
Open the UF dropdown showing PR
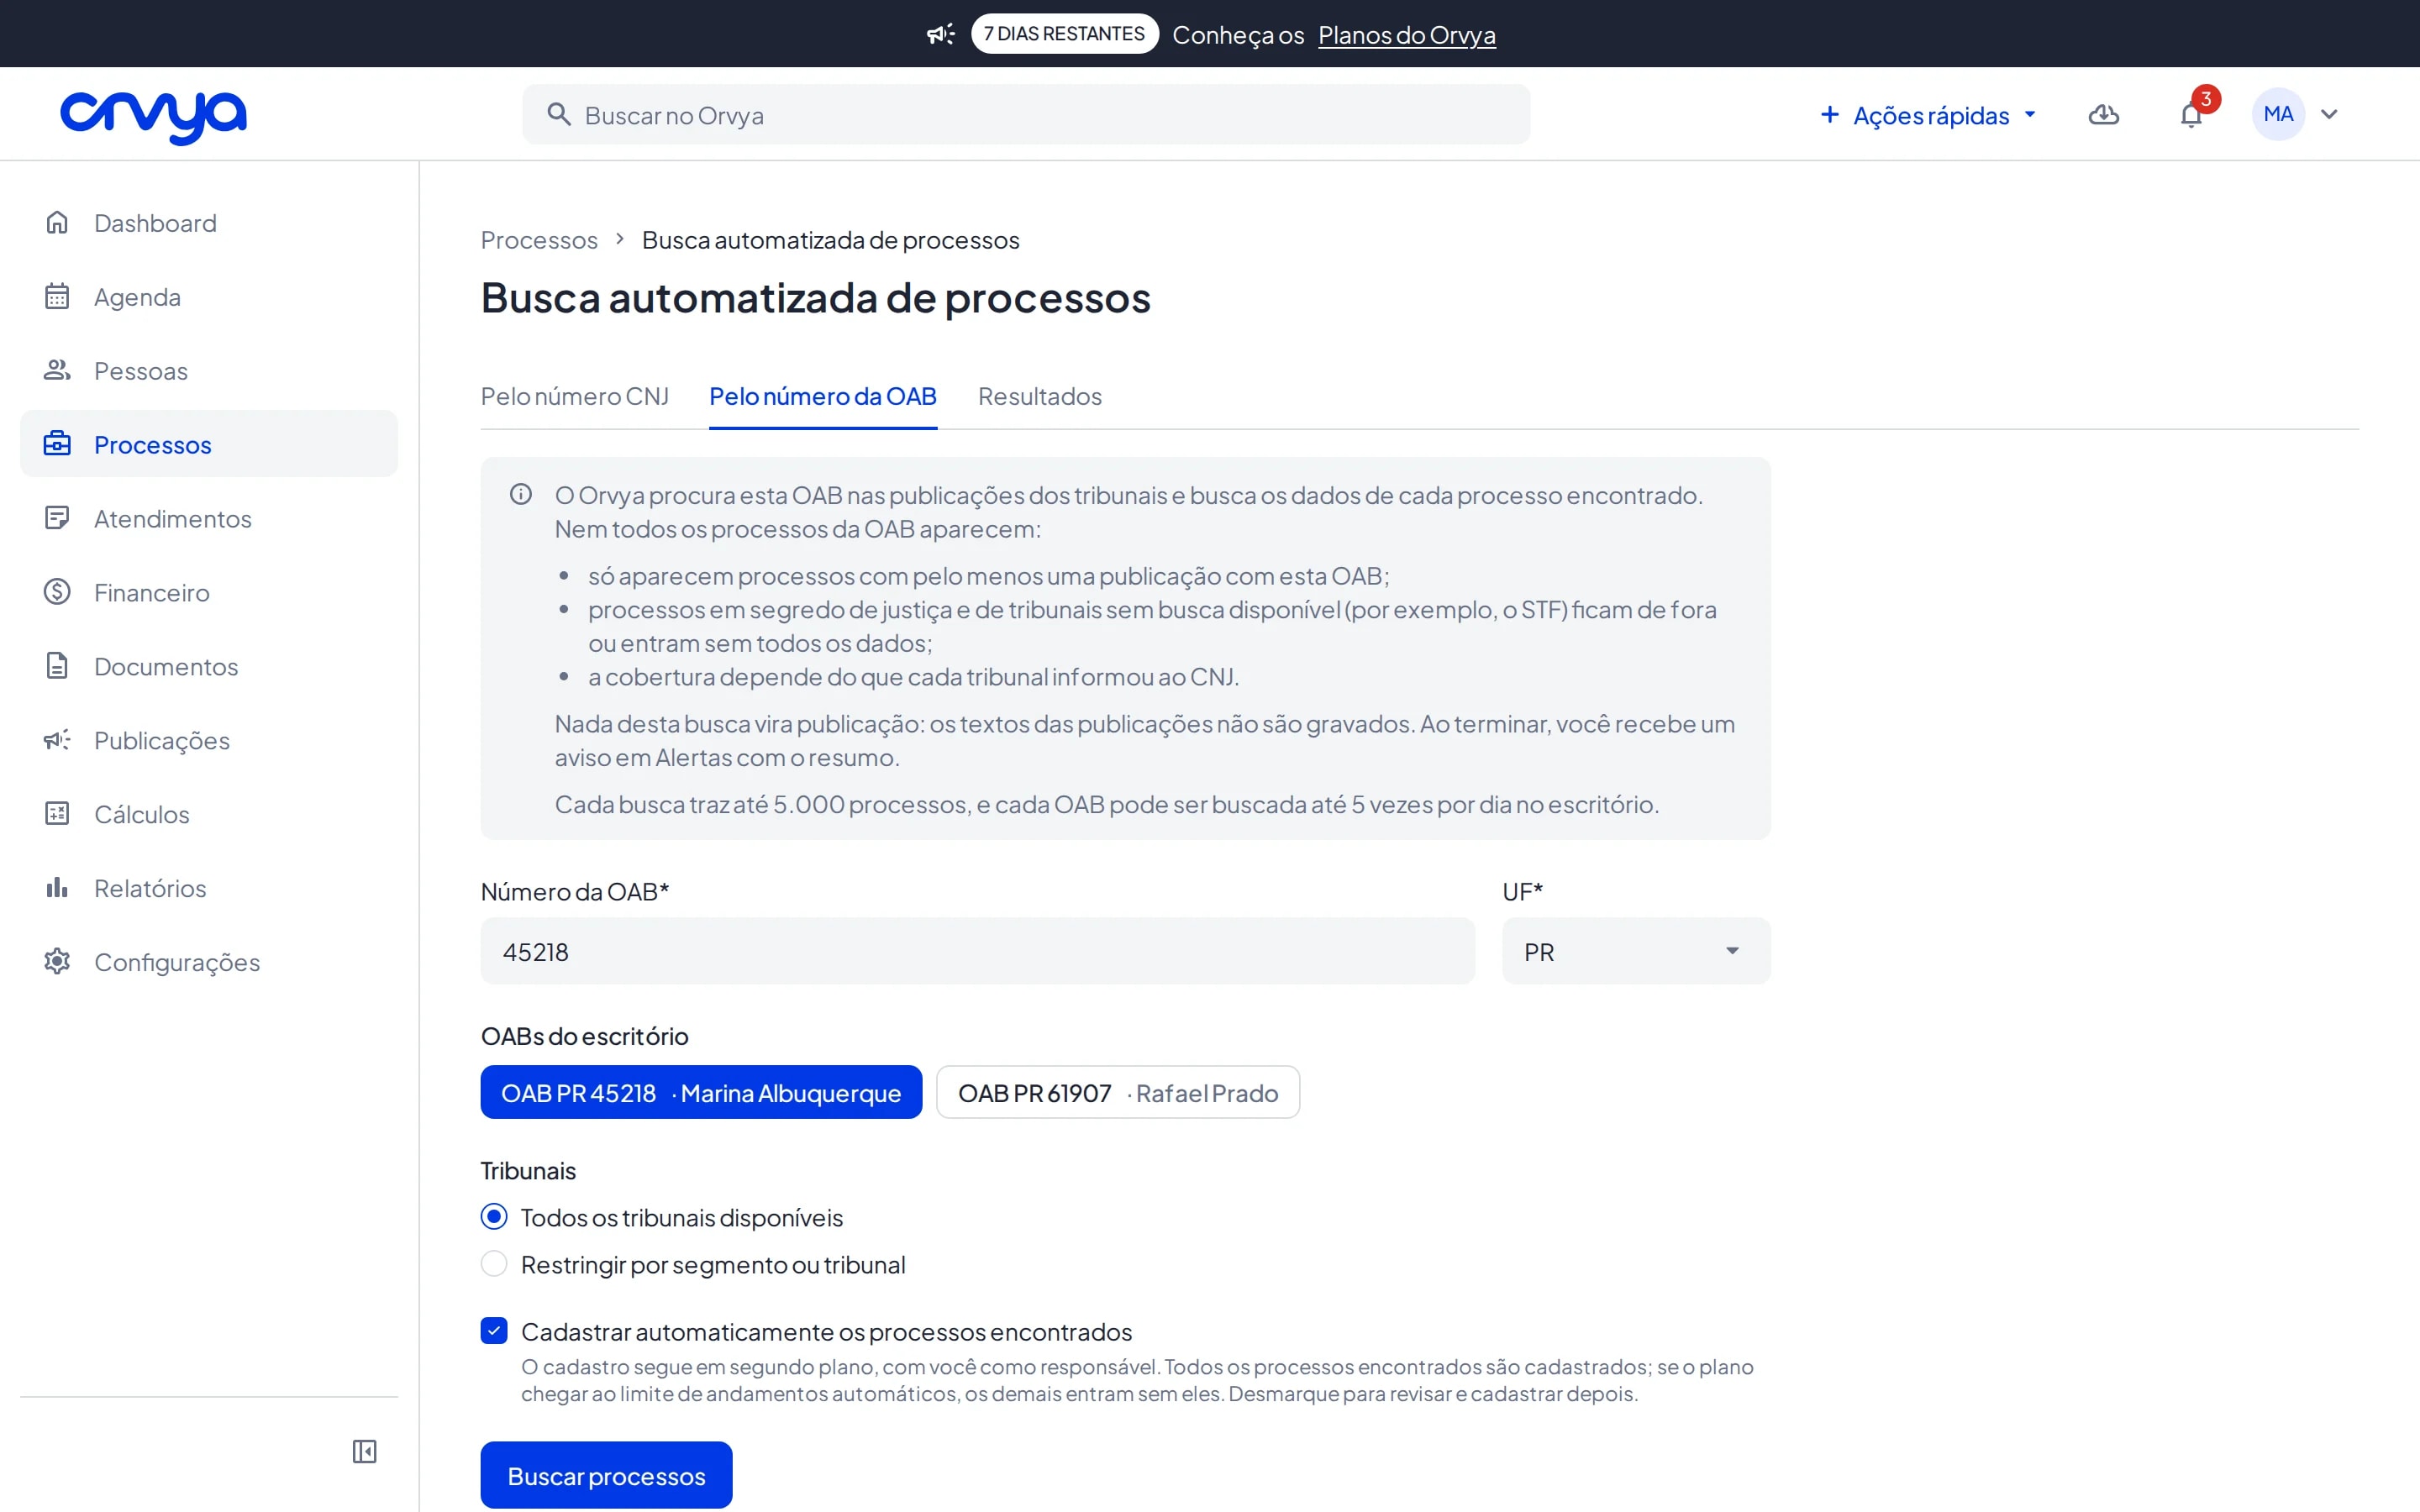pos(1636,951)
